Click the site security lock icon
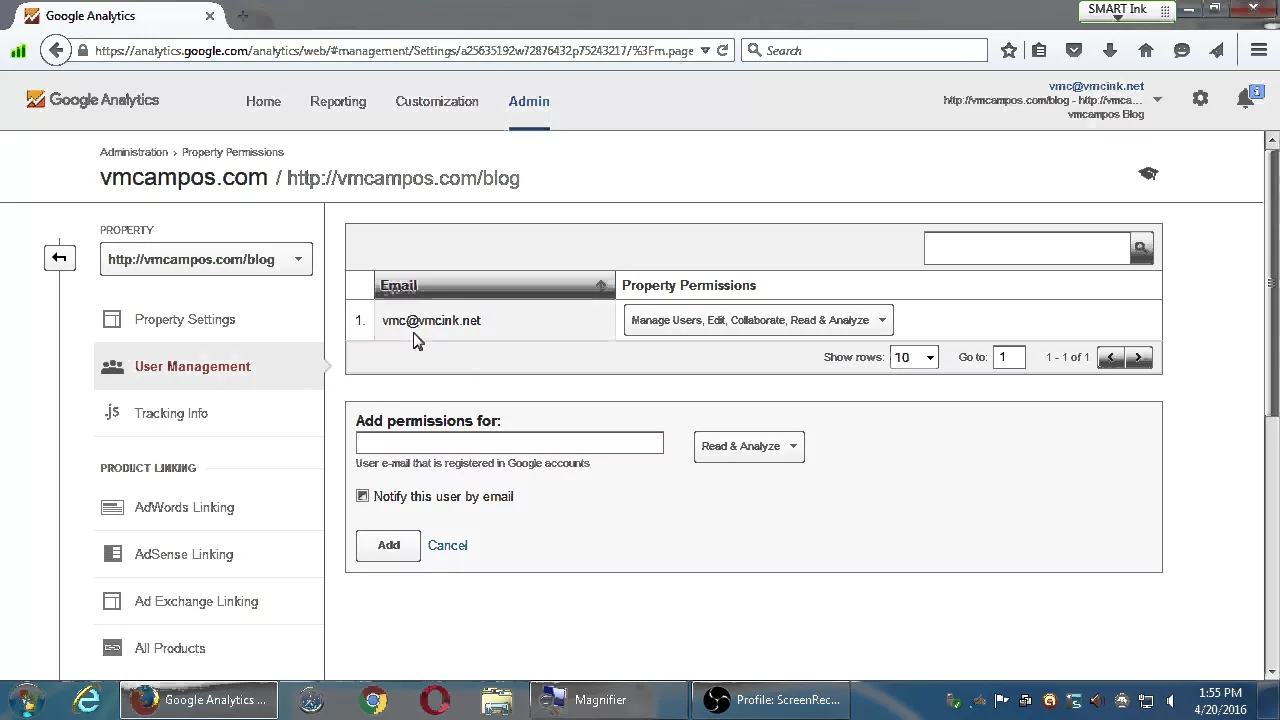The height and width of the screenshot is (720, 1280). click(84, 50)
